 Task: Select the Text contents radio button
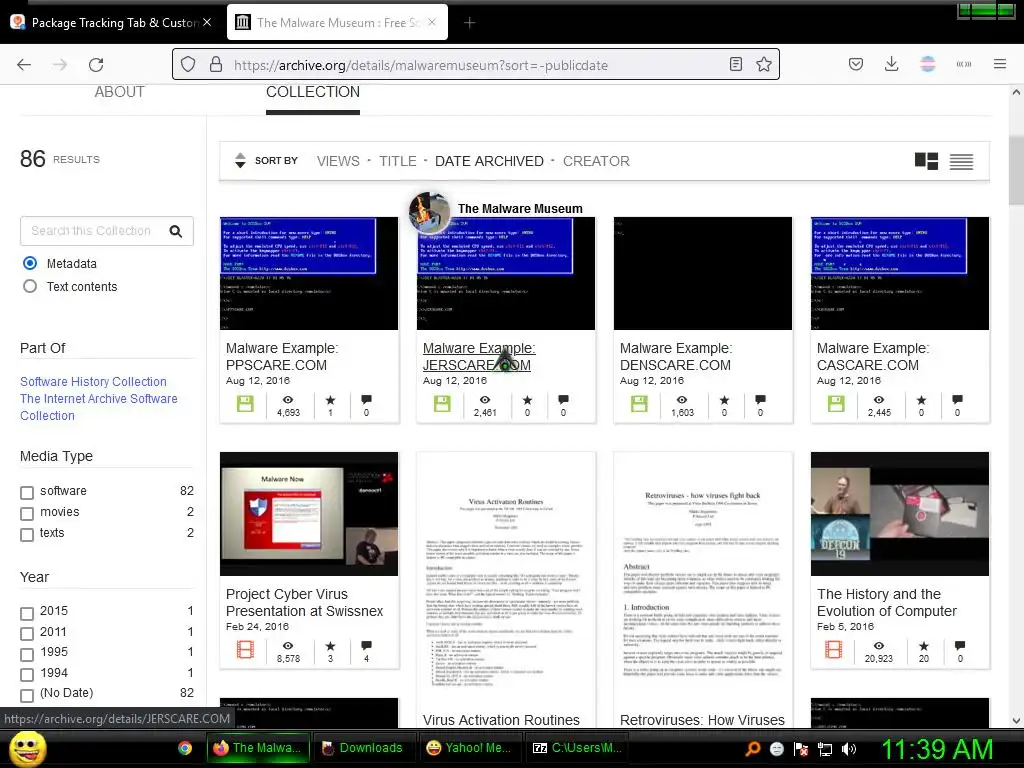coord(30,286)
